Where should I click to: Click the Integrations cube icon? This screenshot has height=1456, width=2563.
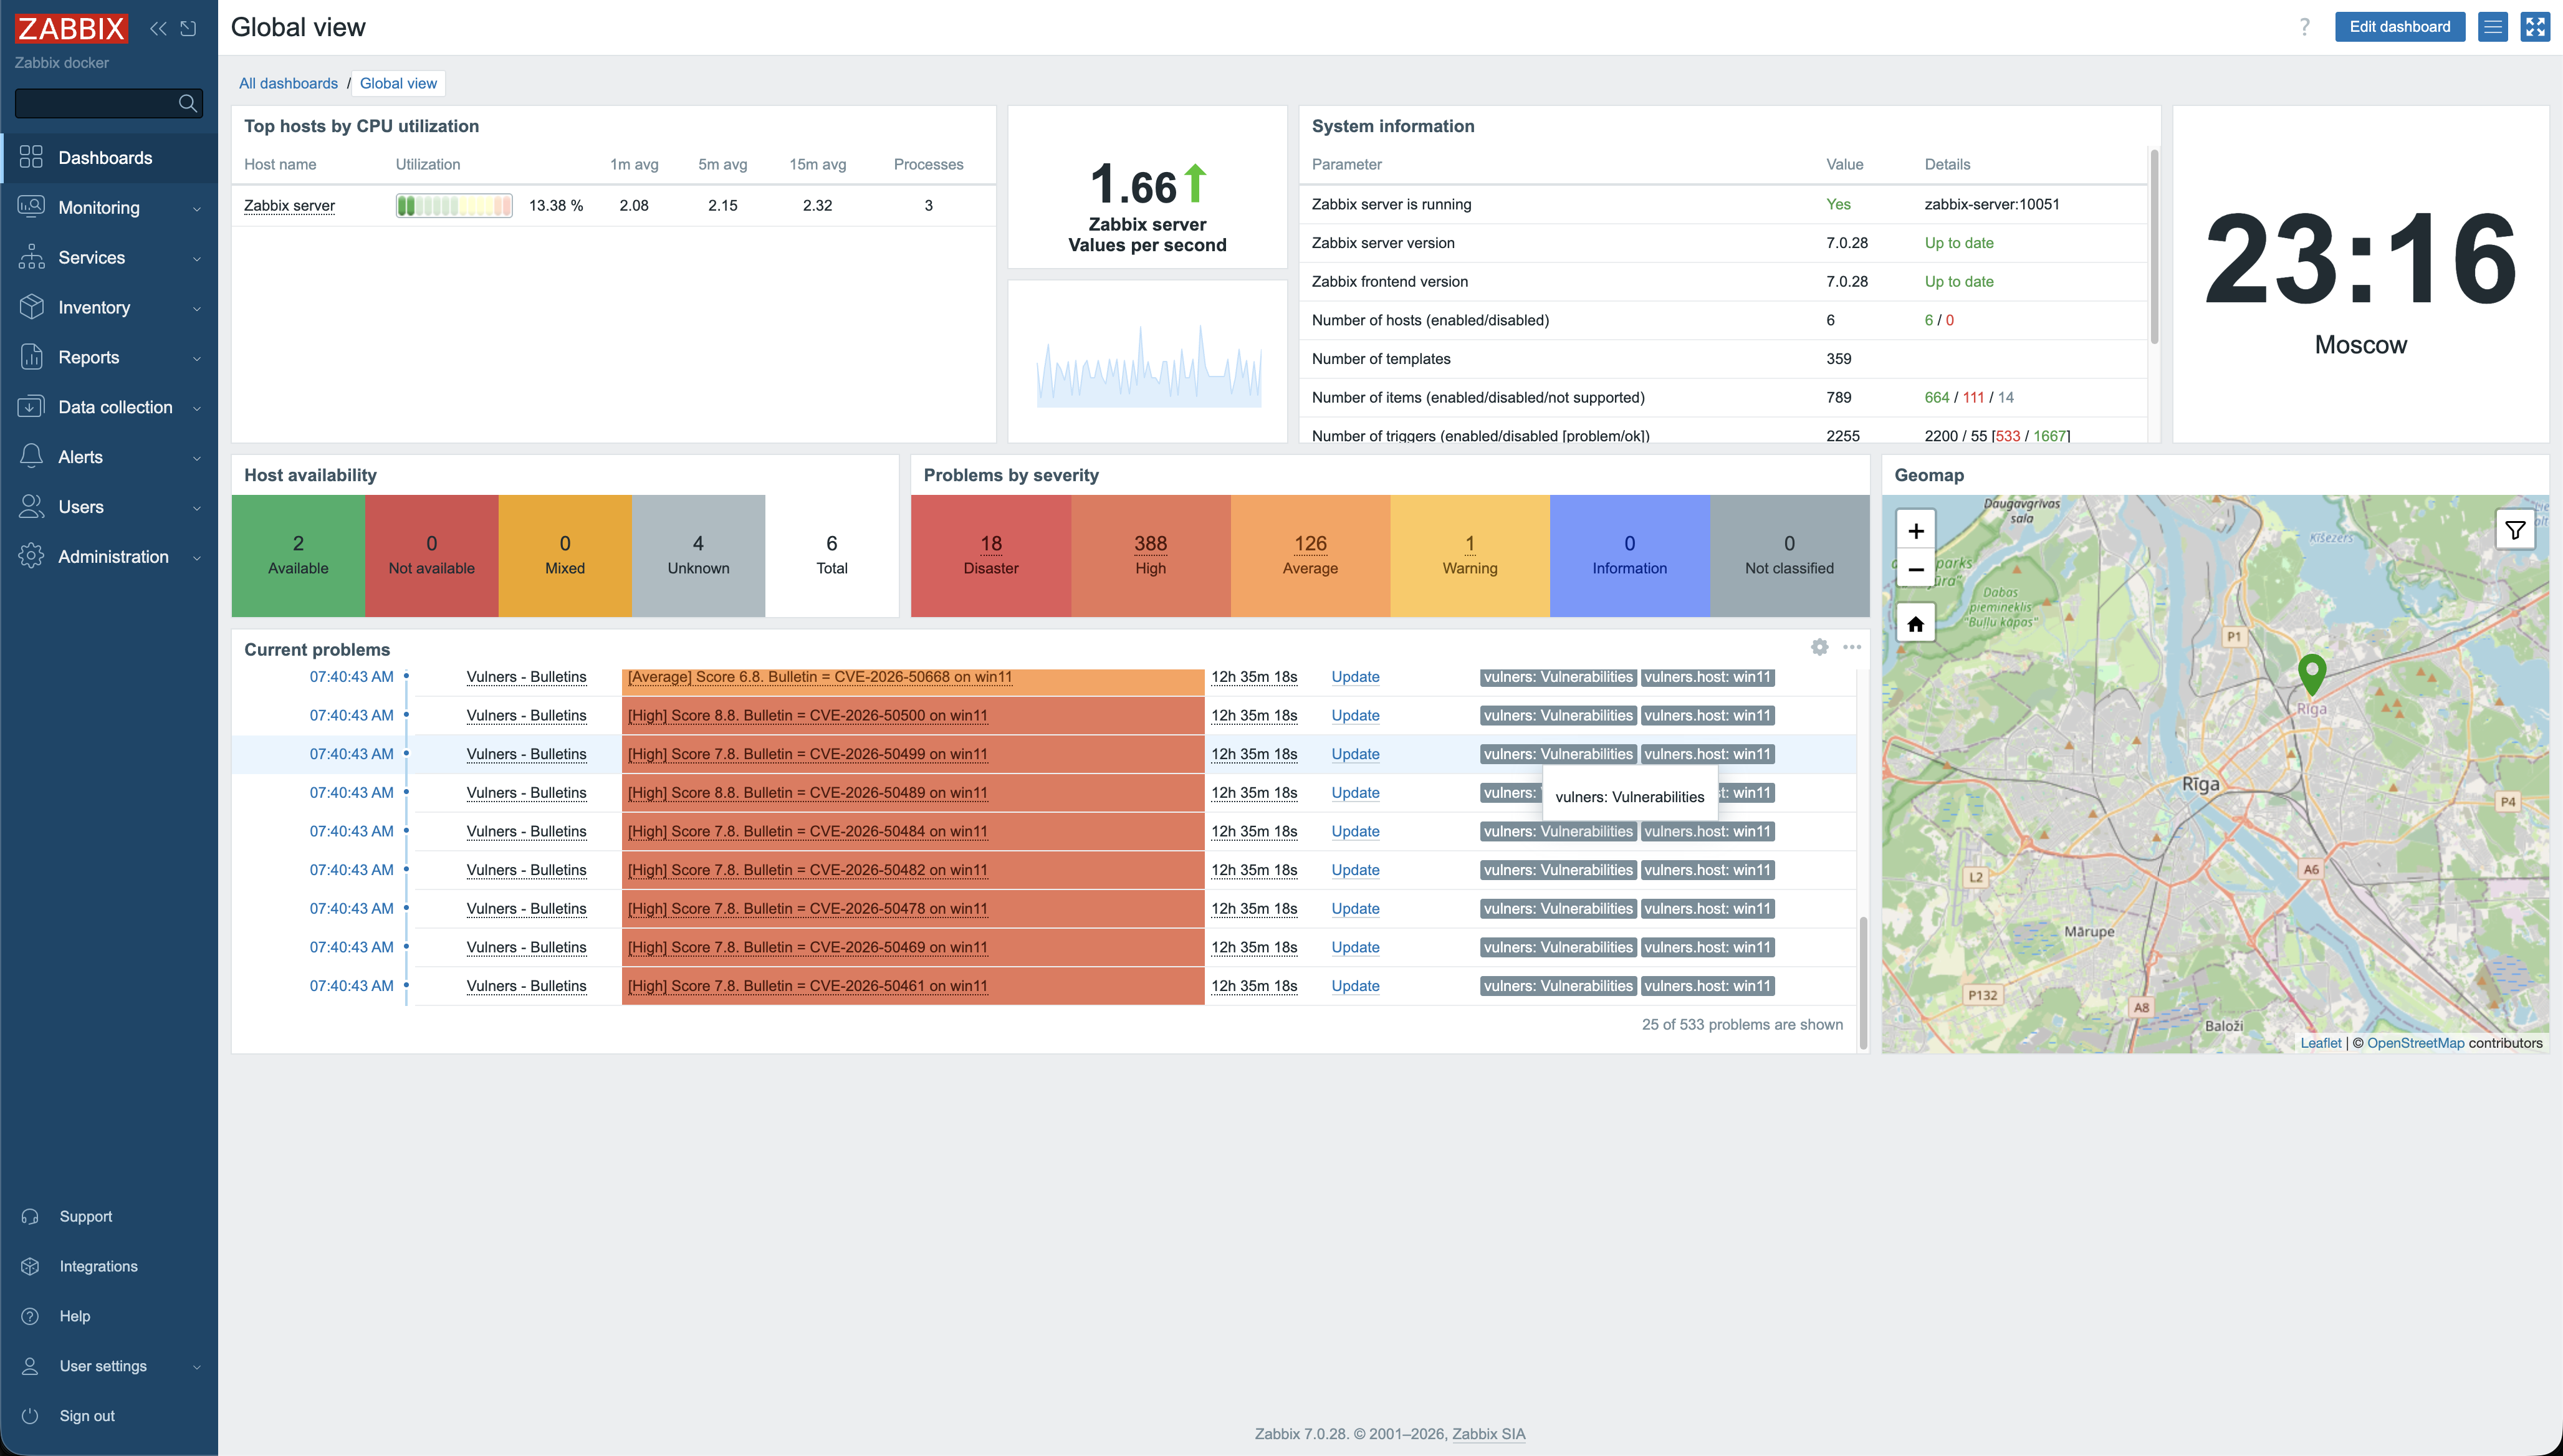tap(30, 1267)
